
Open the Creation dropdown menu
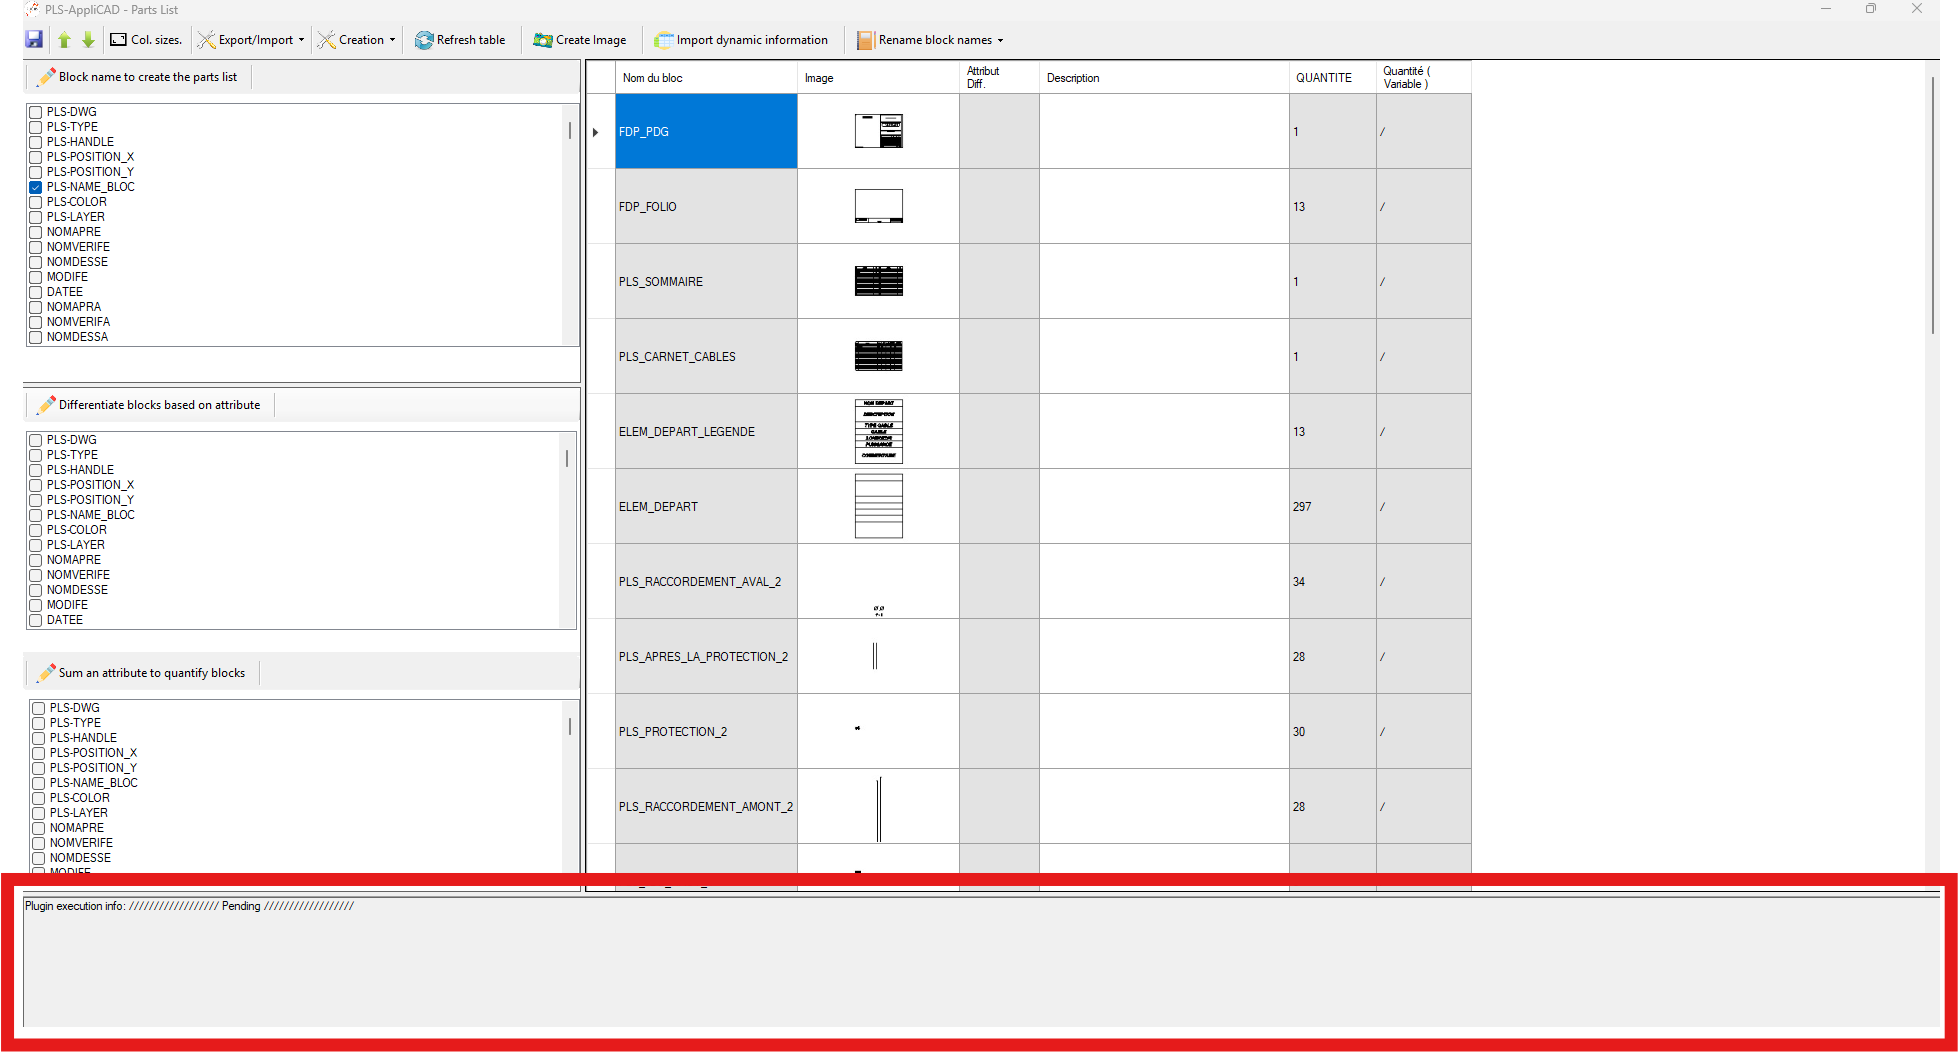[392, 40]
